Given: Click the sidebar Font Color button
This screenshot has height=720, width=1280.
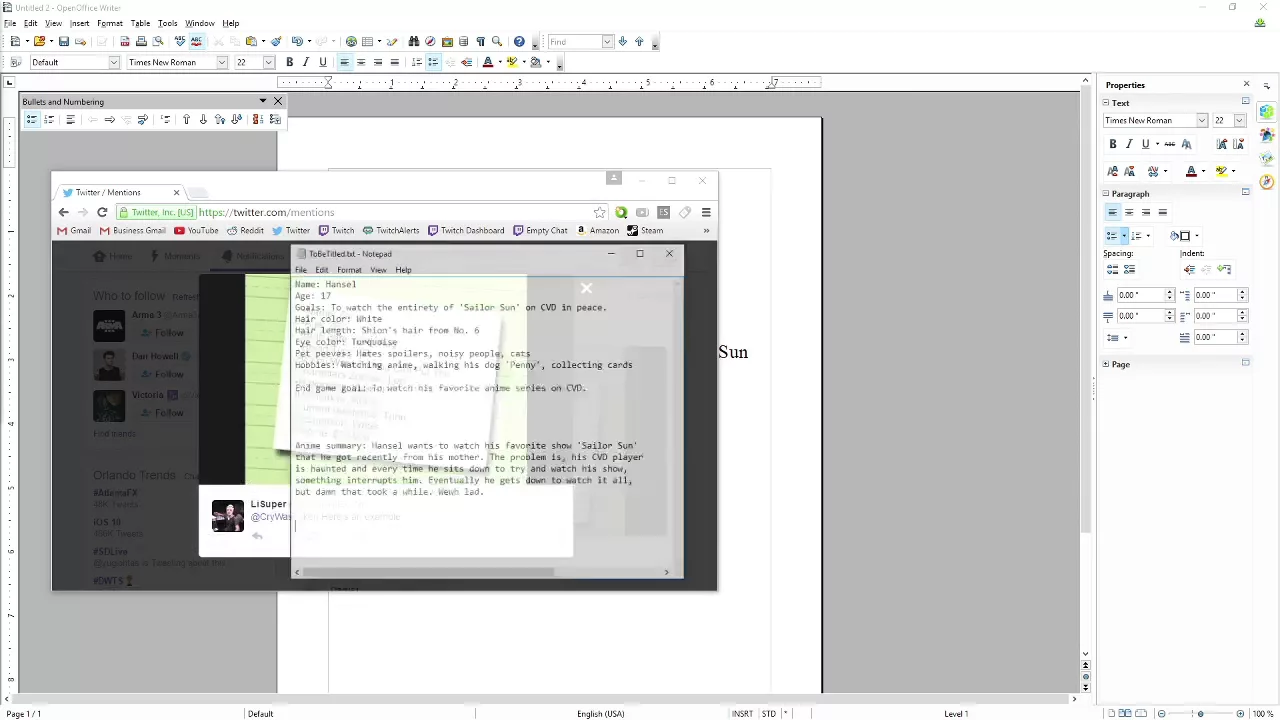Looking at the screenshot, I should tap(1191, 171).
